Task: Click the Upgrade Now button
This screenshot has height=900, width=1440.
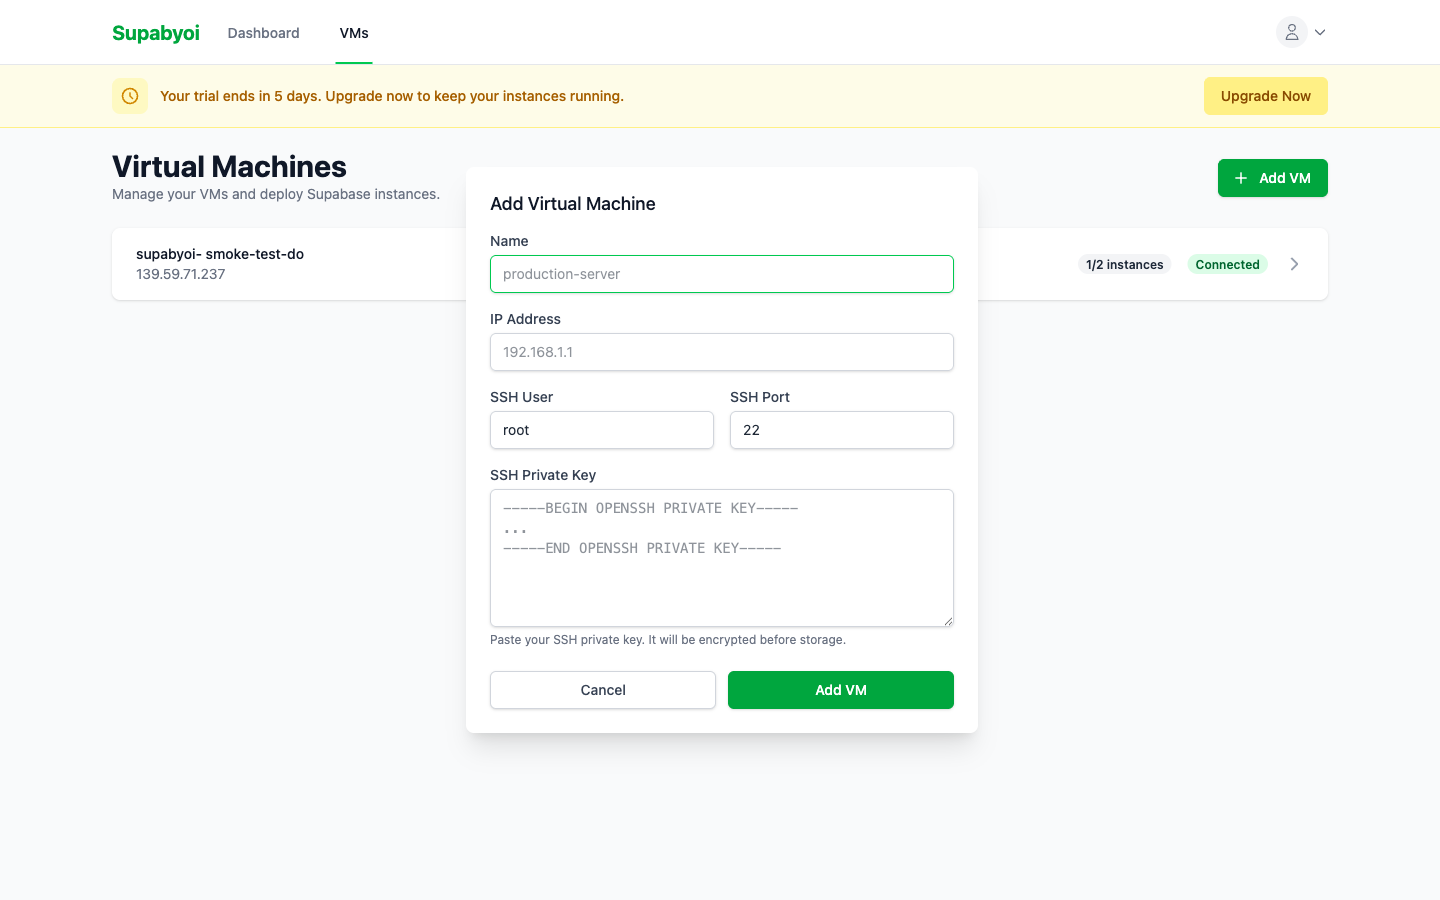Action: [x=1266, y=95]
